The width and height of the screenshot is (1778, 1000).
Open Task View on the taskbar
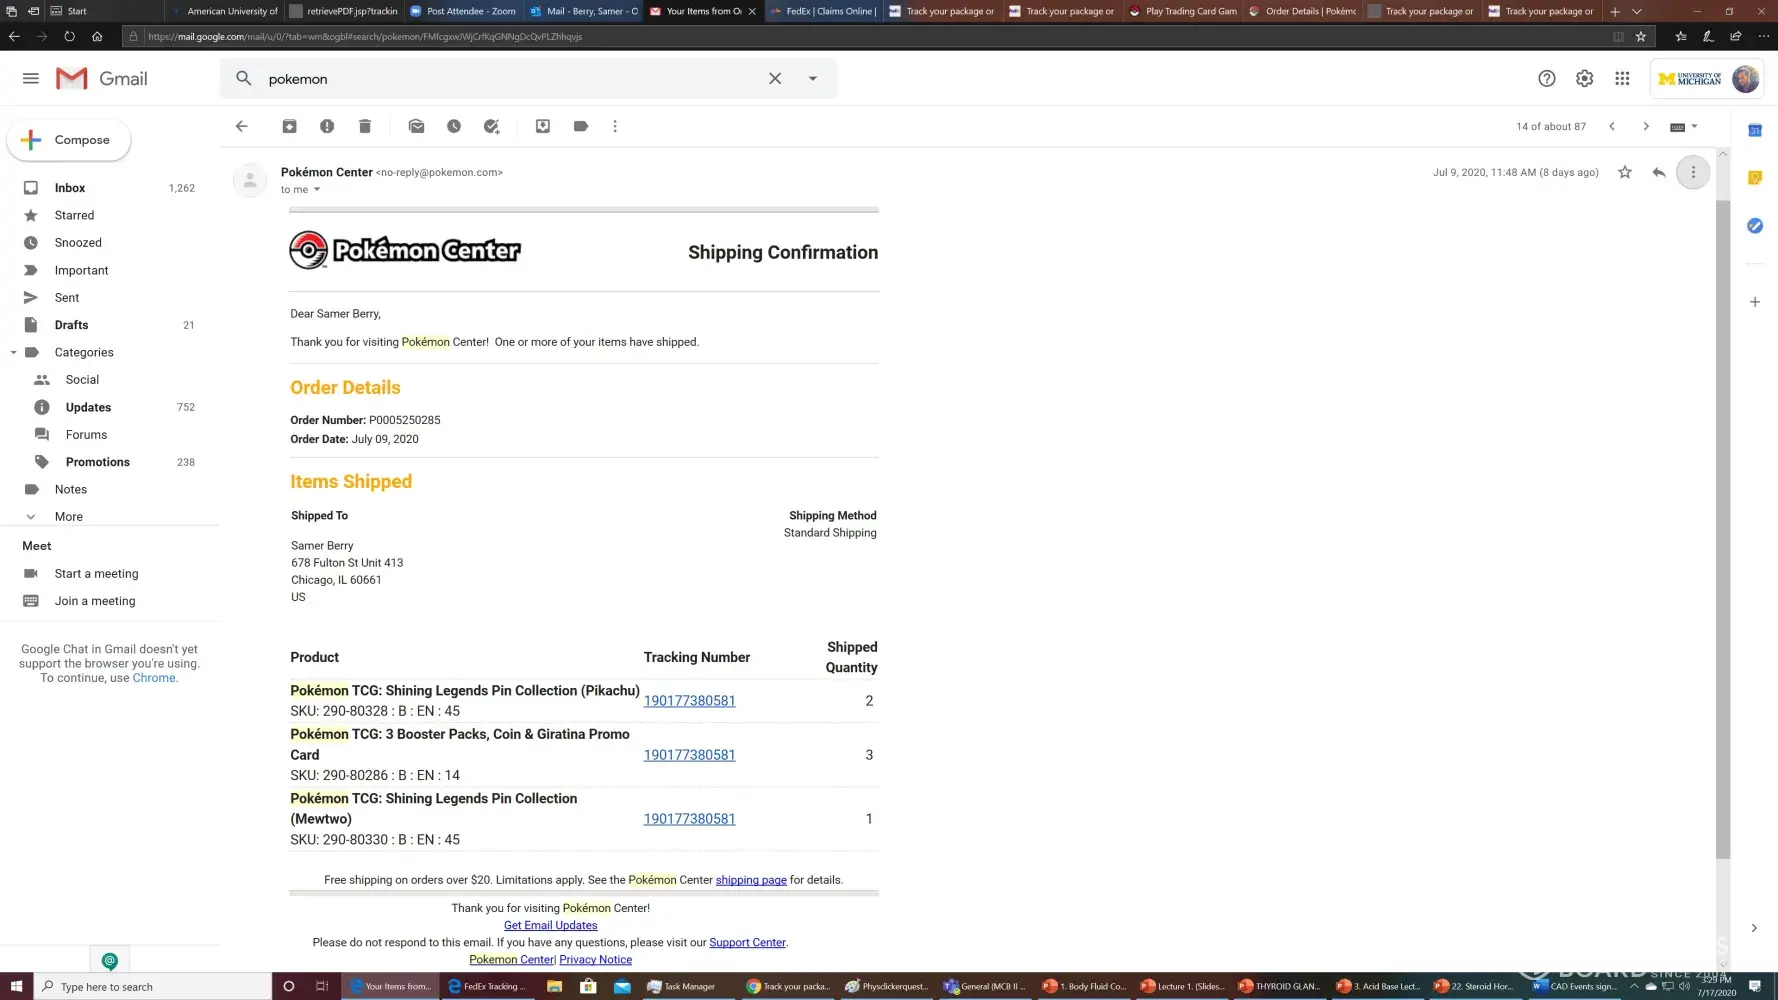[322, 986]
